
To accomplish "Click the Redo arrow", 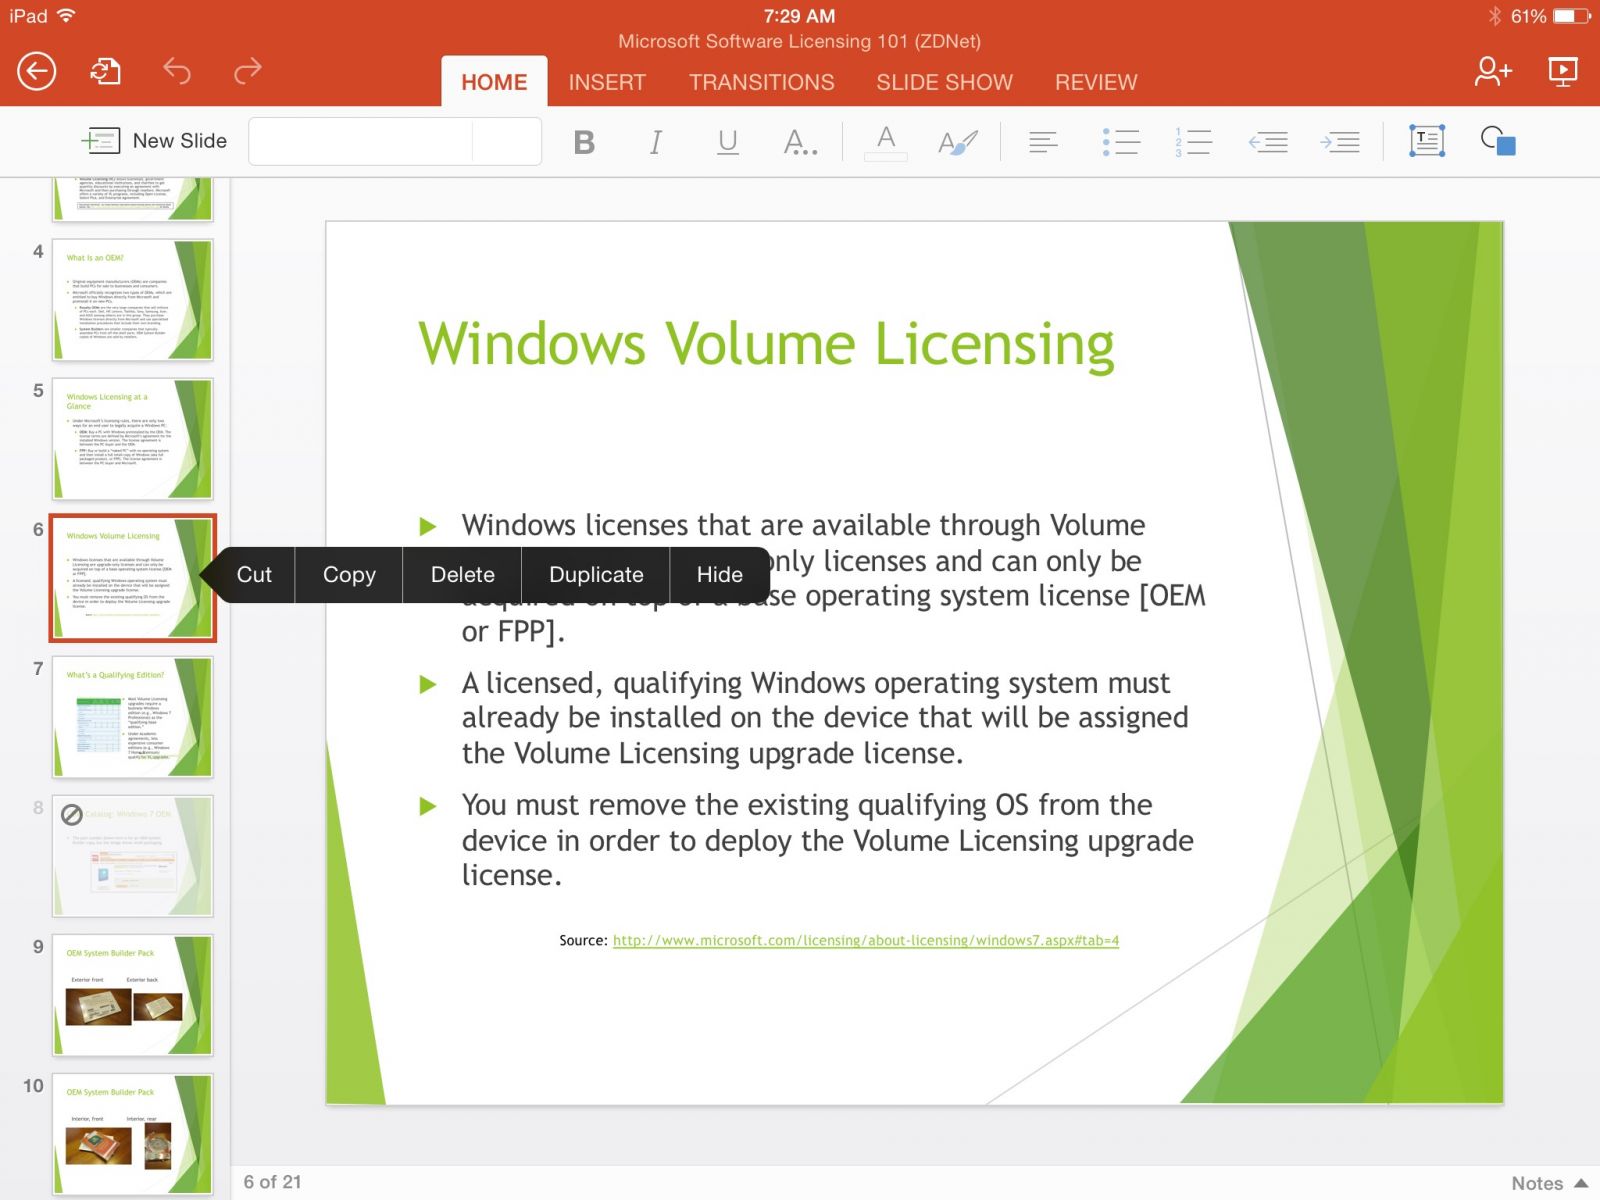I will pyautogui.click(x=247, y=70).
